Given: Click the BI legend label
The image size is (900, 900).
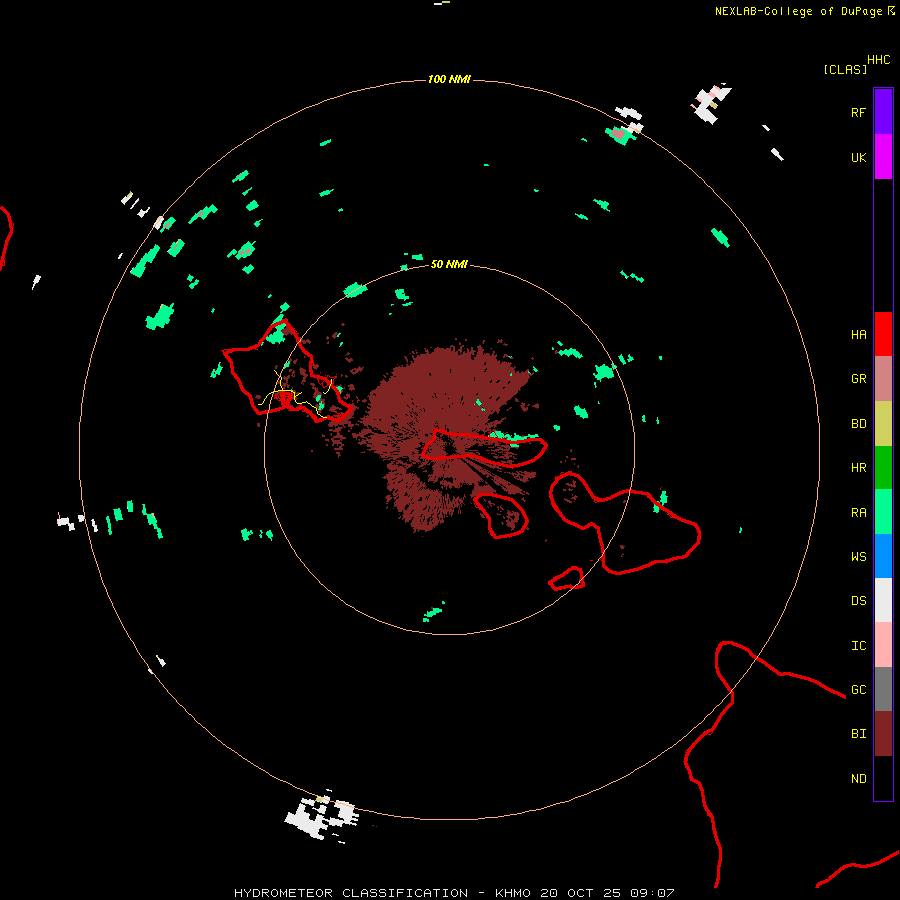Looking at the screenshot, I should point(858,734).
